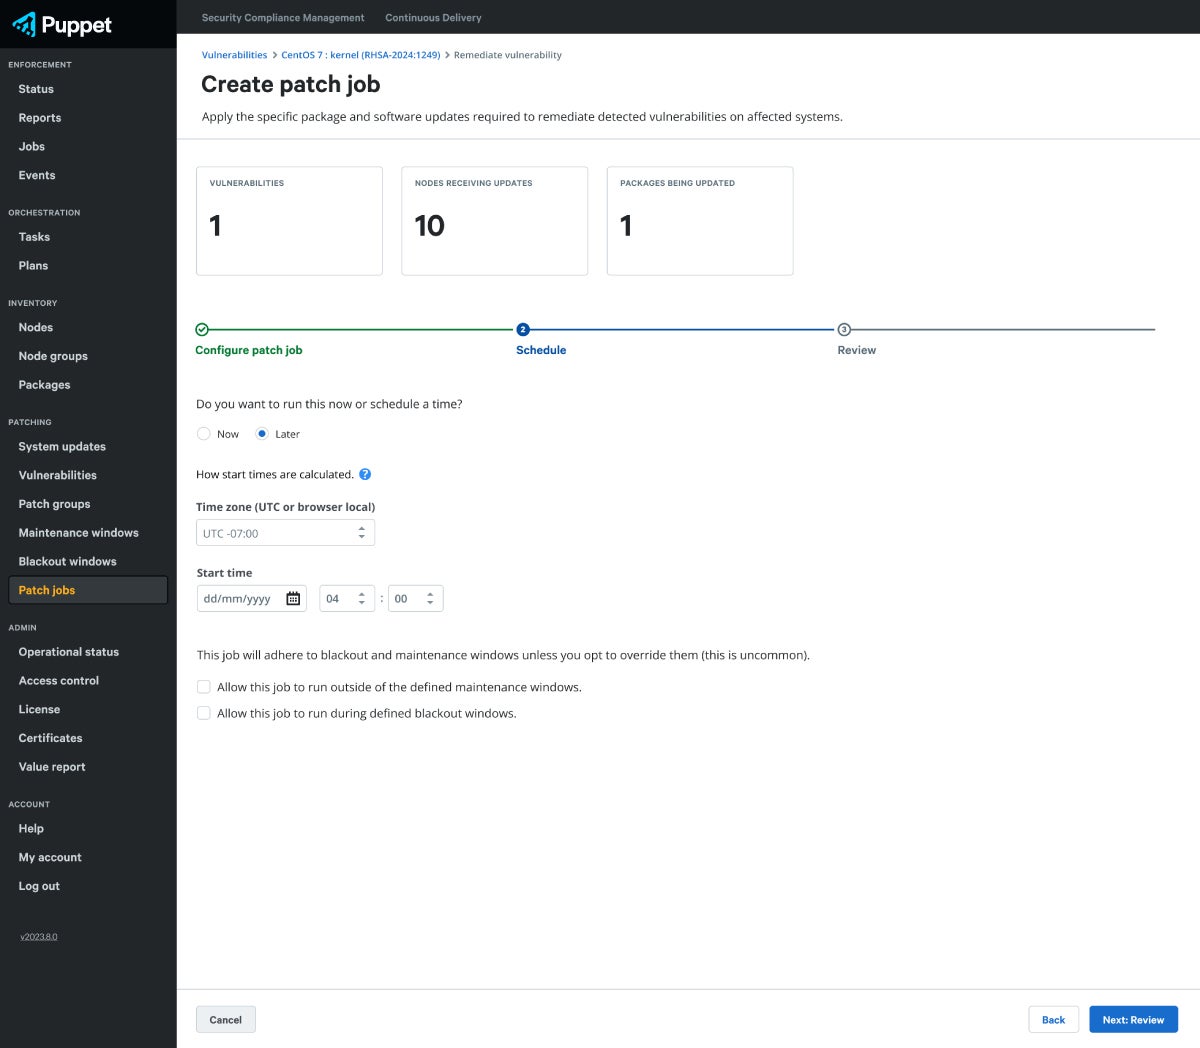Open the start date calendar picker icon
This screenshot has width=1200, height=1048.
click(293, 599)
